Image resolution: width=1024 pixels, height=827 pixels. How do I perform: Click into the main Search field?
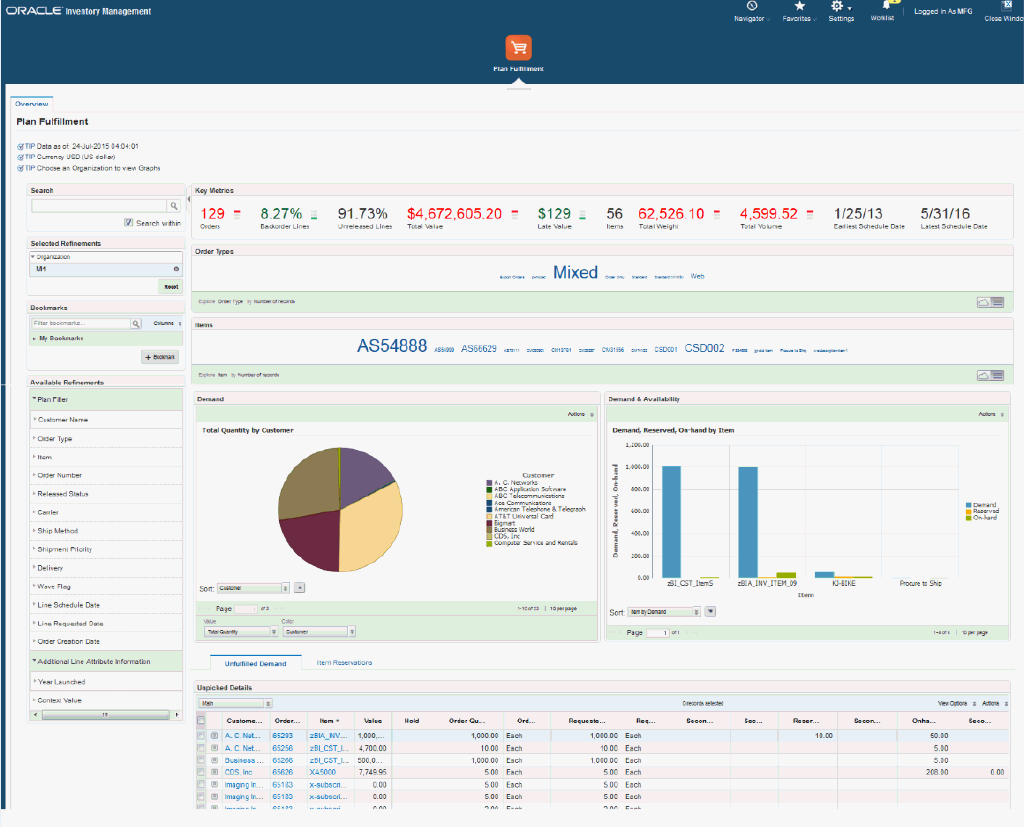[x=99, y=206]
